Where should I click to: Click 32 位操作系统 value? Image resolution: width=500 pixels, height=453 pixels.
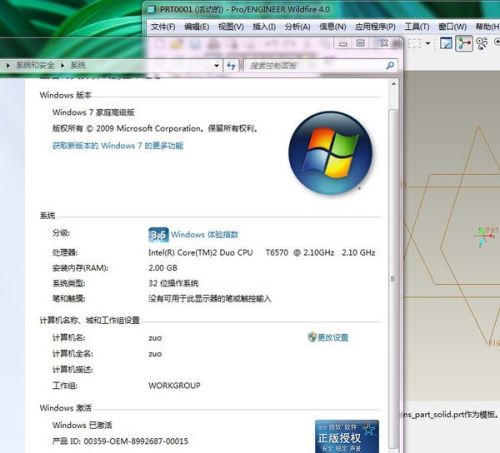point(173,283)
